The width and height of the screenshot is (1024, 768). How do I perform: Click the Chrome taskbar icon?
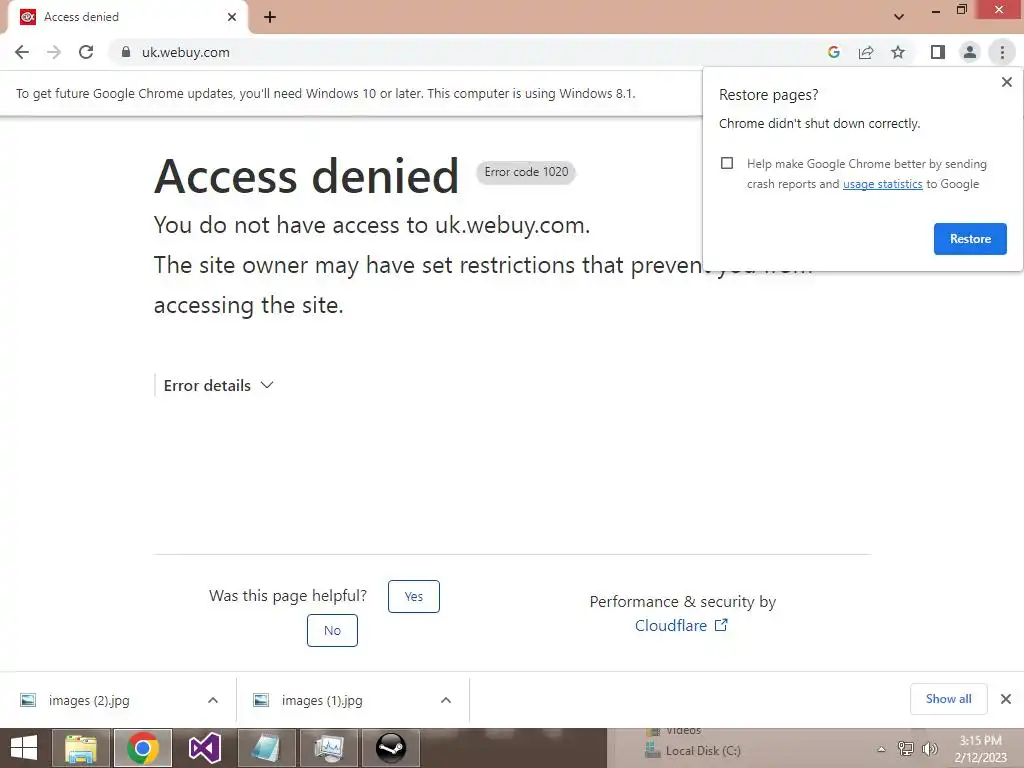[x=143, y=748]
